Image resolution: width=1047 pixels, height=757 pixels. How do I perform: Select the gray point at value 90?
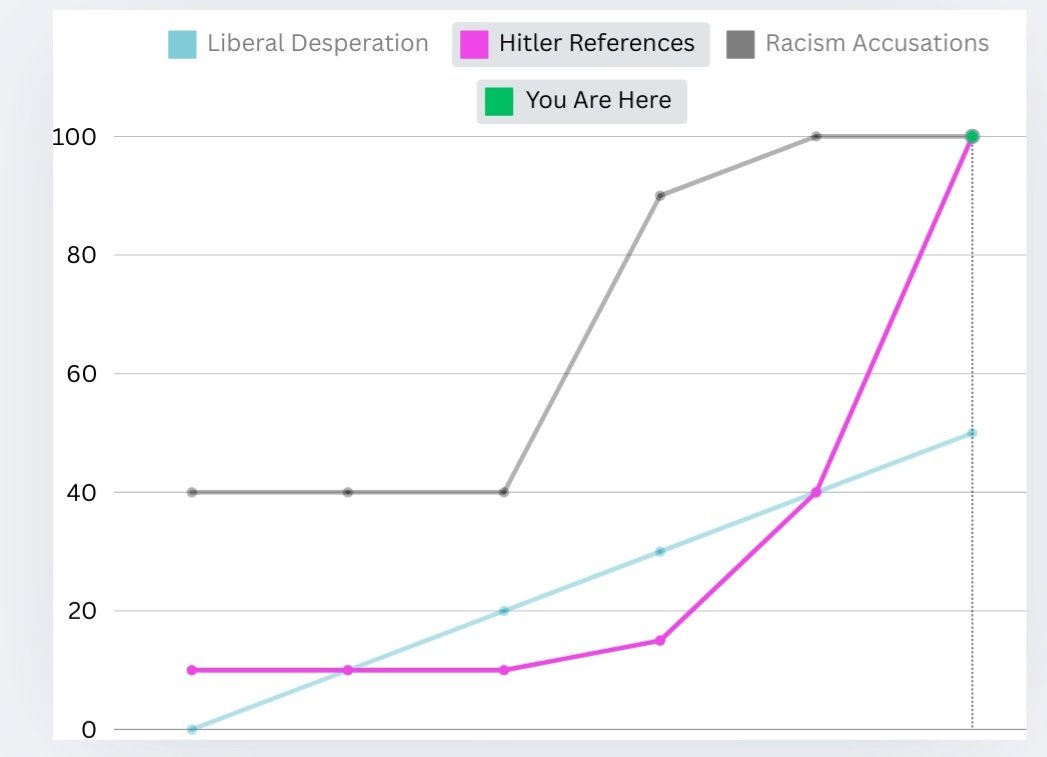tap(660, 196)
